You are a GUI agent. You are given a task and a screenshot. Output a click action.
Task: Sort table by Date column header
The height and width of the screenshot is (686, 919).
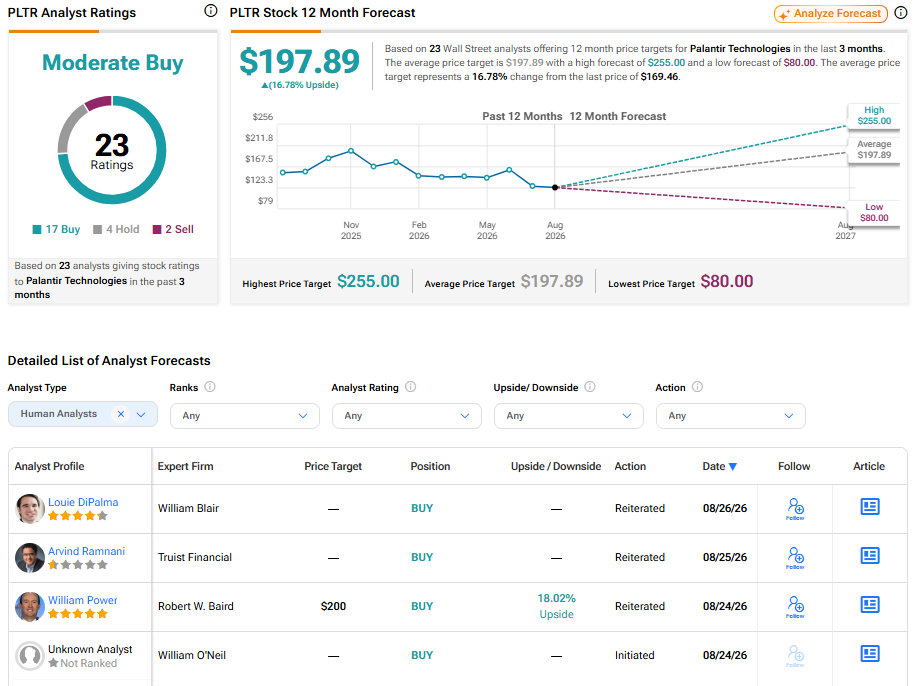(720, 466)
